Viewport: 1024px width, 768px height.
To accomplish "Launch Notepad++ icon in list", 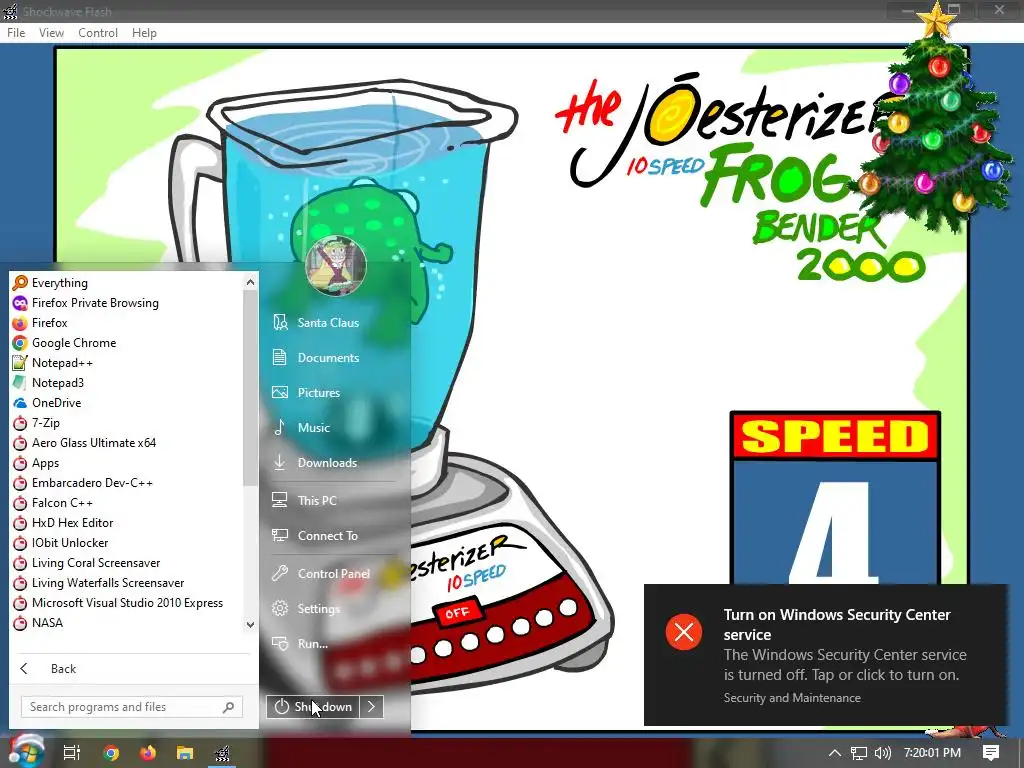I will (20, 363).
